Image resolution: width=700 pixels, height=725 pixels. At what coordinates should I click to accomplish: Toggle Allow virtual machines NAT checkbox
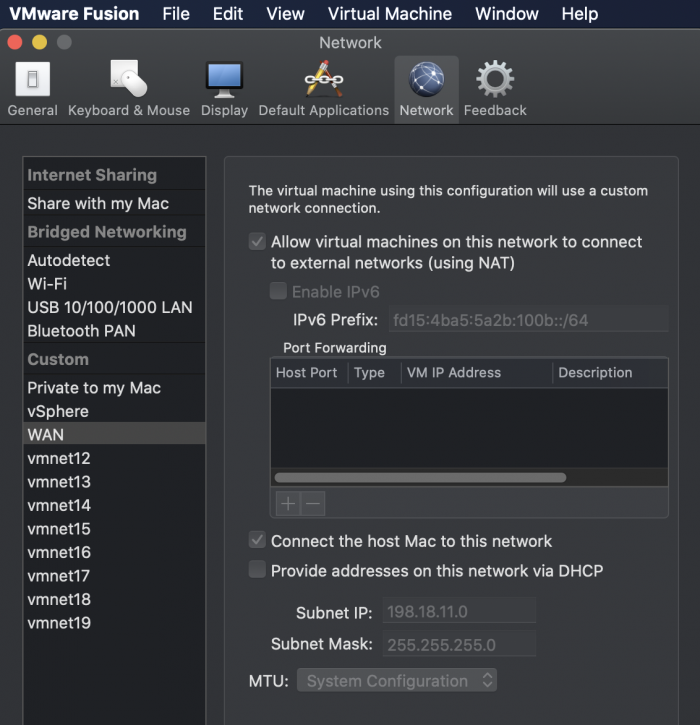click(257, 241)
